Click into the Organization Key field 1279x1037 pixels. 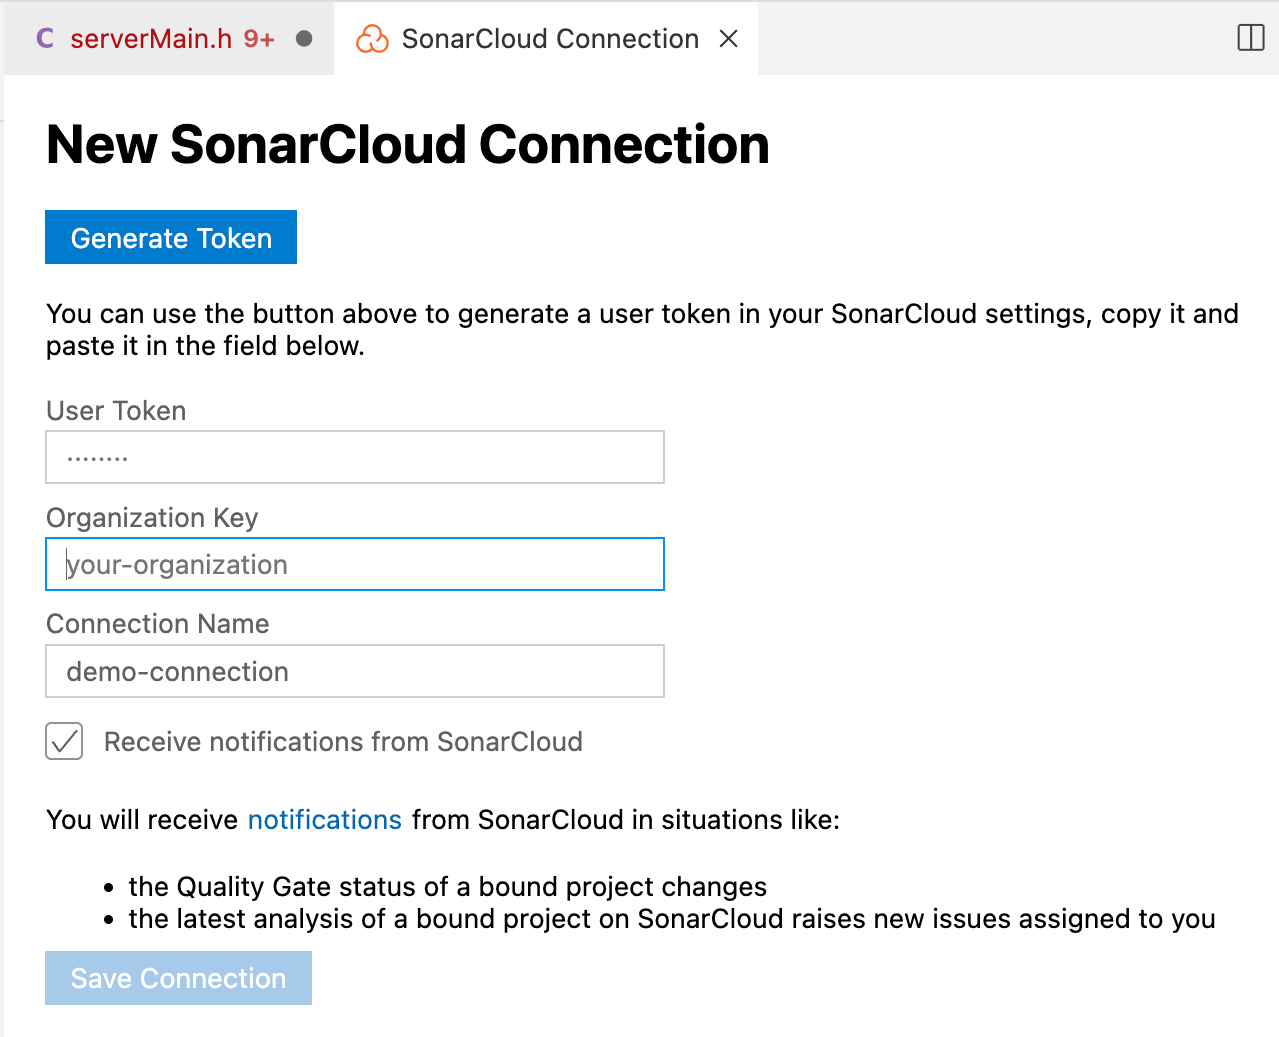tap(355, 564)
